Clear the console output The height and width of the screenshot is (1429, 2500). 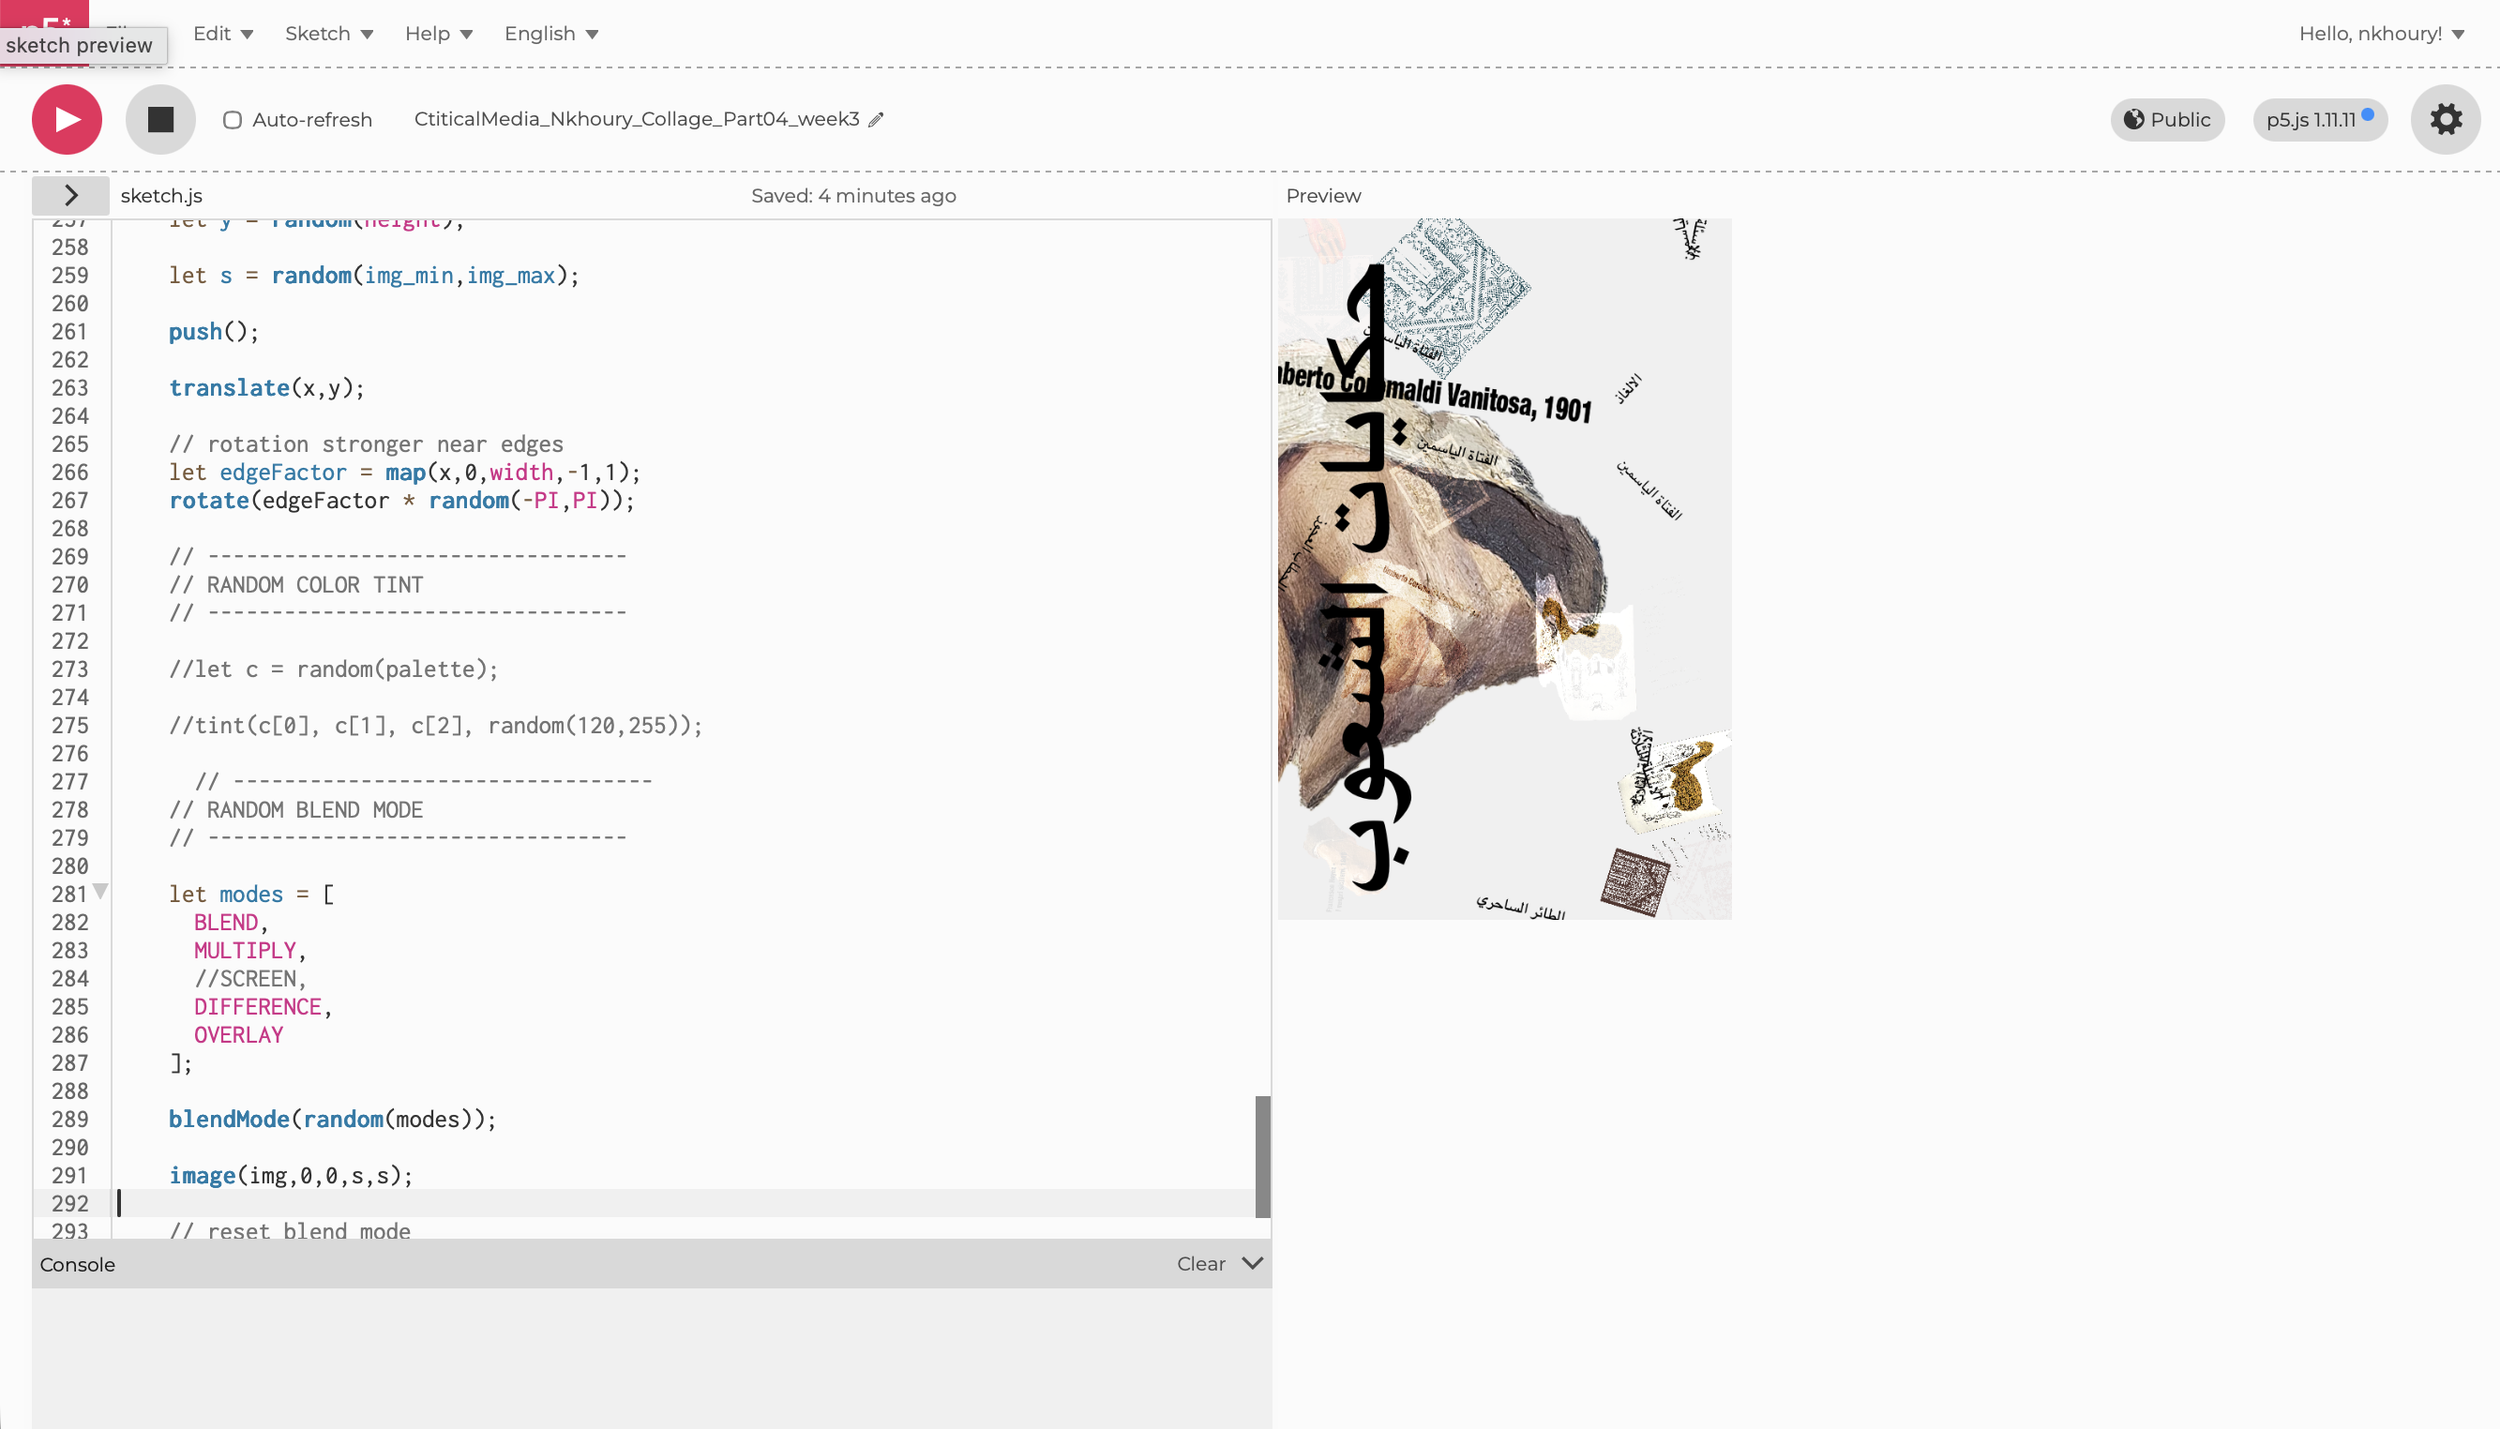coord(1200,1264)
